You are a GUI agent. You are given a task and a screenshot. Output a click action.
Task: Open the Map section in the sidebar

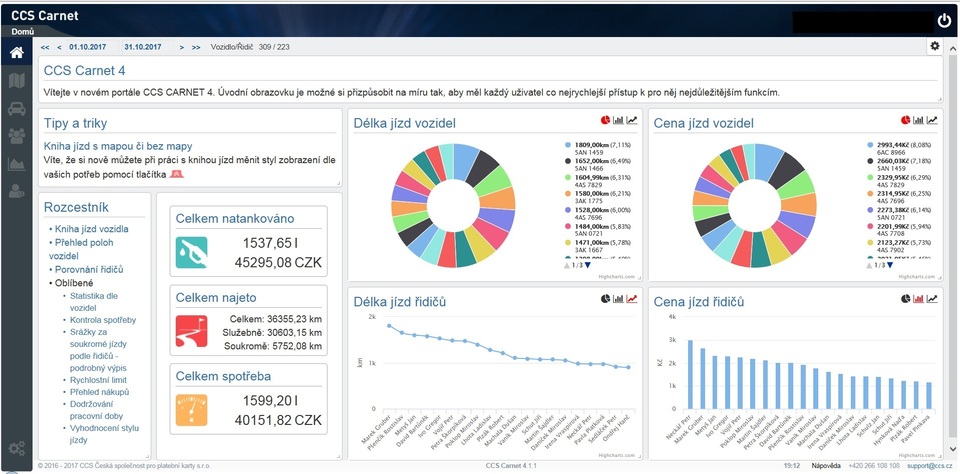pyautogui.click(x=17, y=81)
